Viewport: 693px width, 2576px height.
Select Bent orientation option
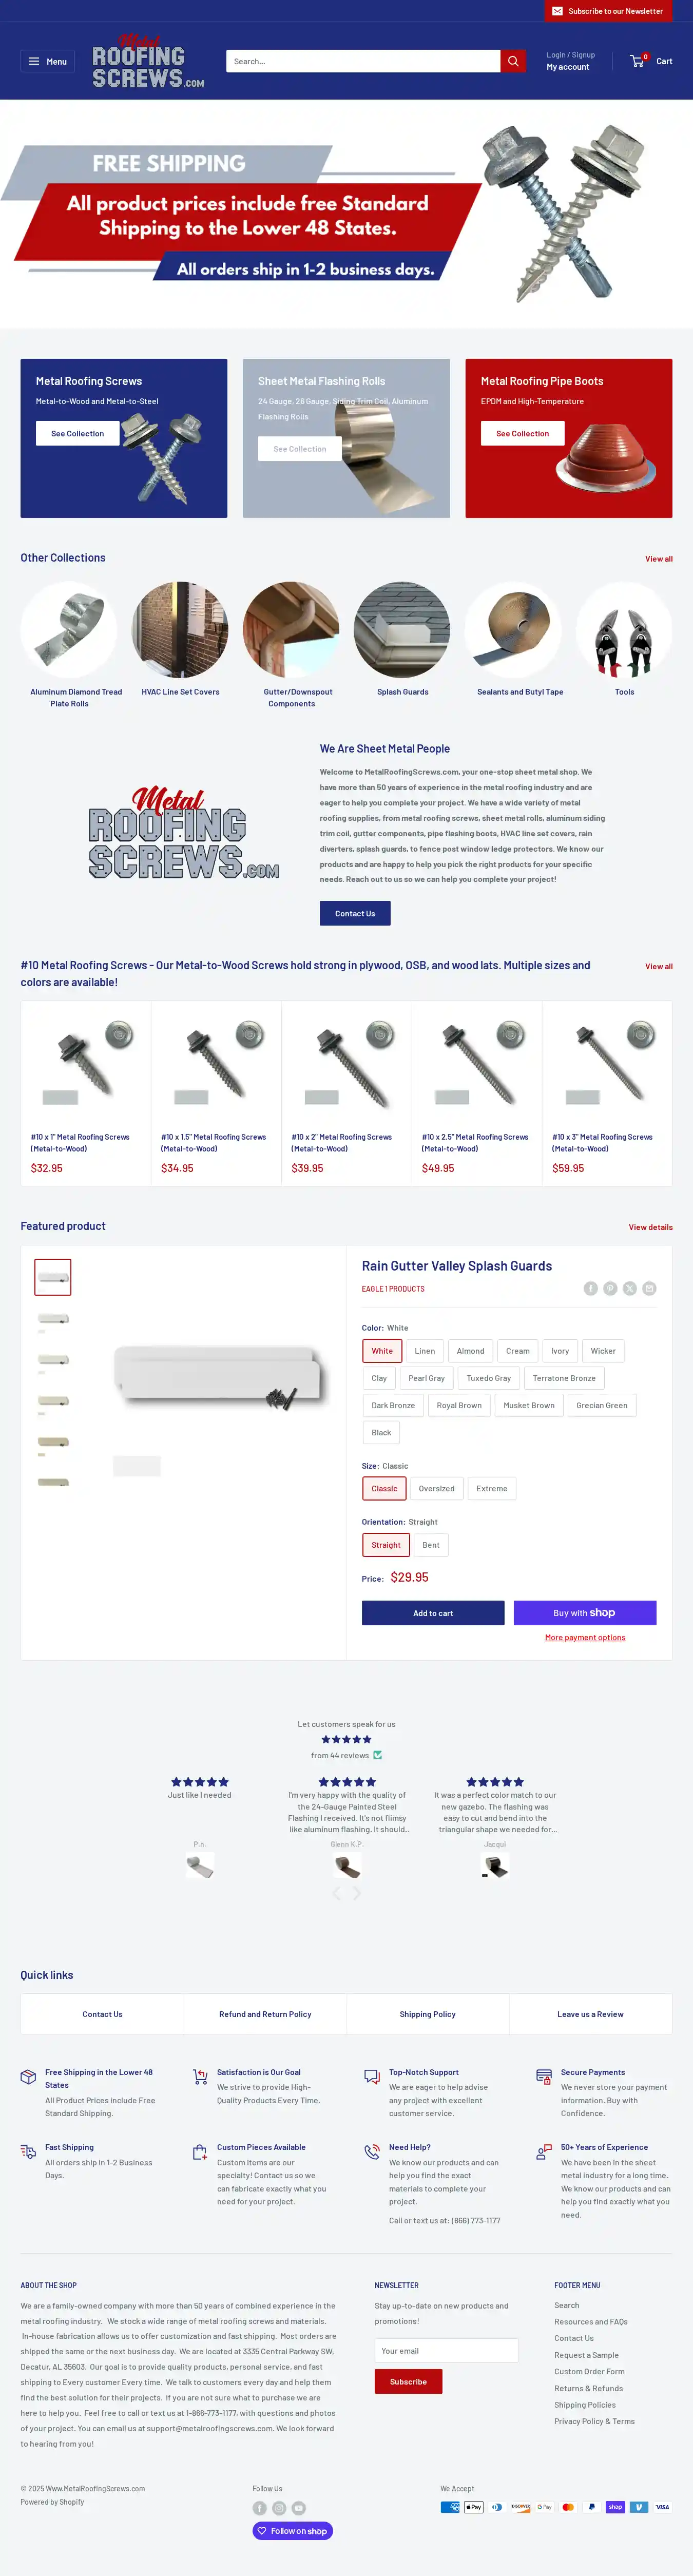(x=431, y=1545)
